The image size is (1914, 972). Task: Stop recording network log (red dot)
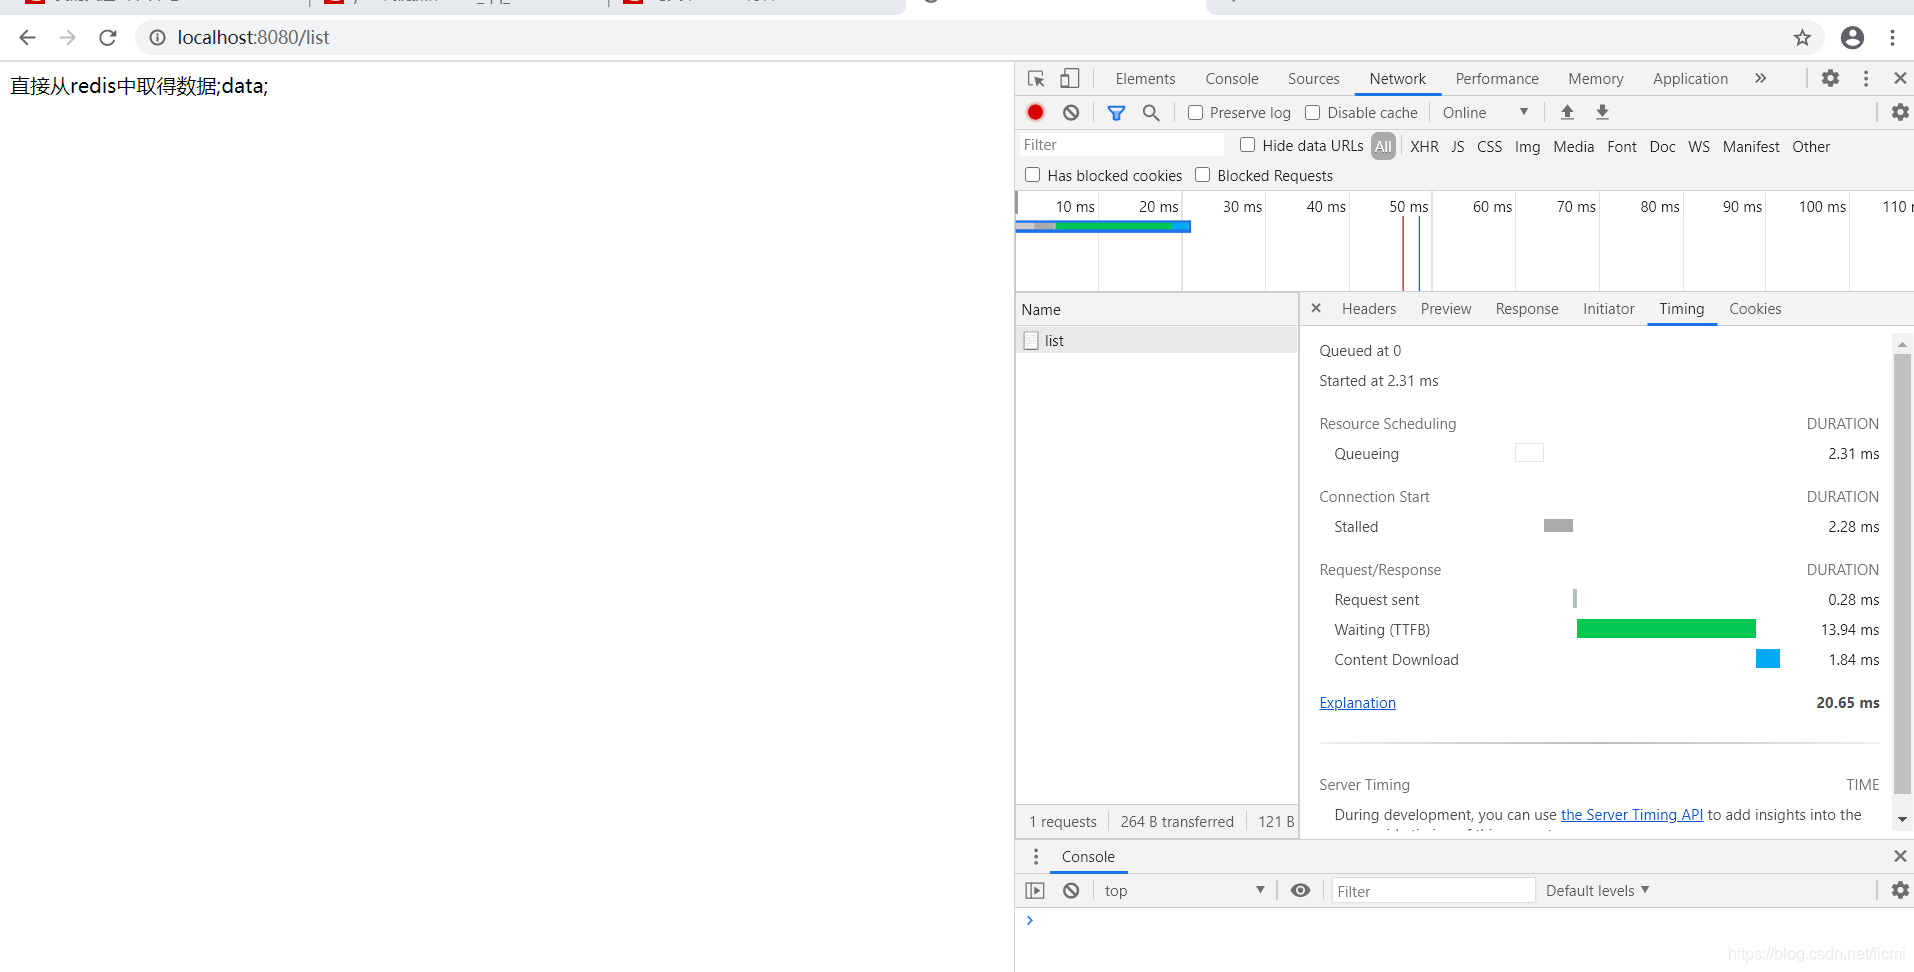coord(1036,112)
